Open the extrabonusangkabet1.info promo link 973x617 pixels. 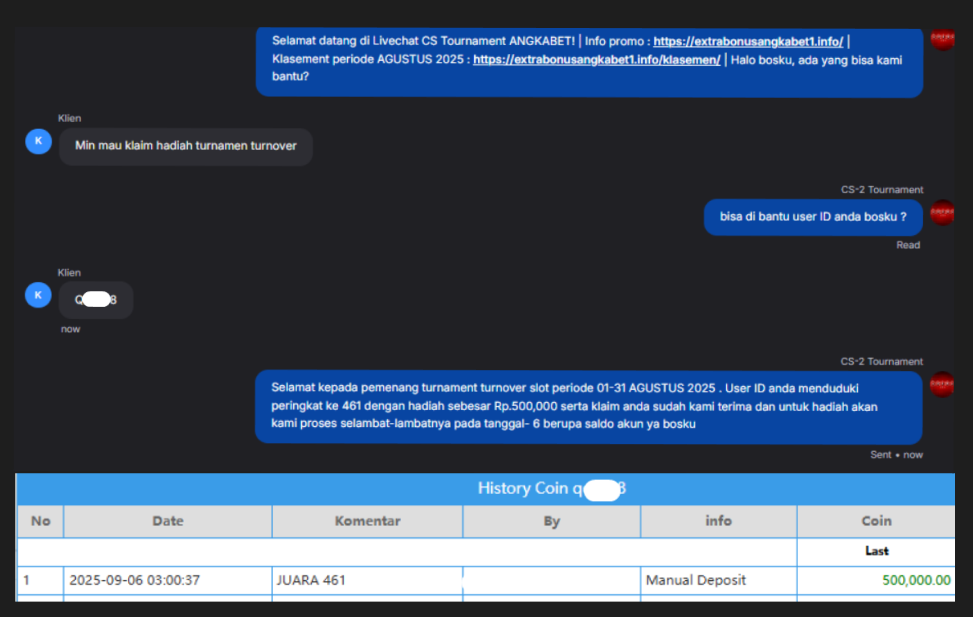(x=748, y=42)
